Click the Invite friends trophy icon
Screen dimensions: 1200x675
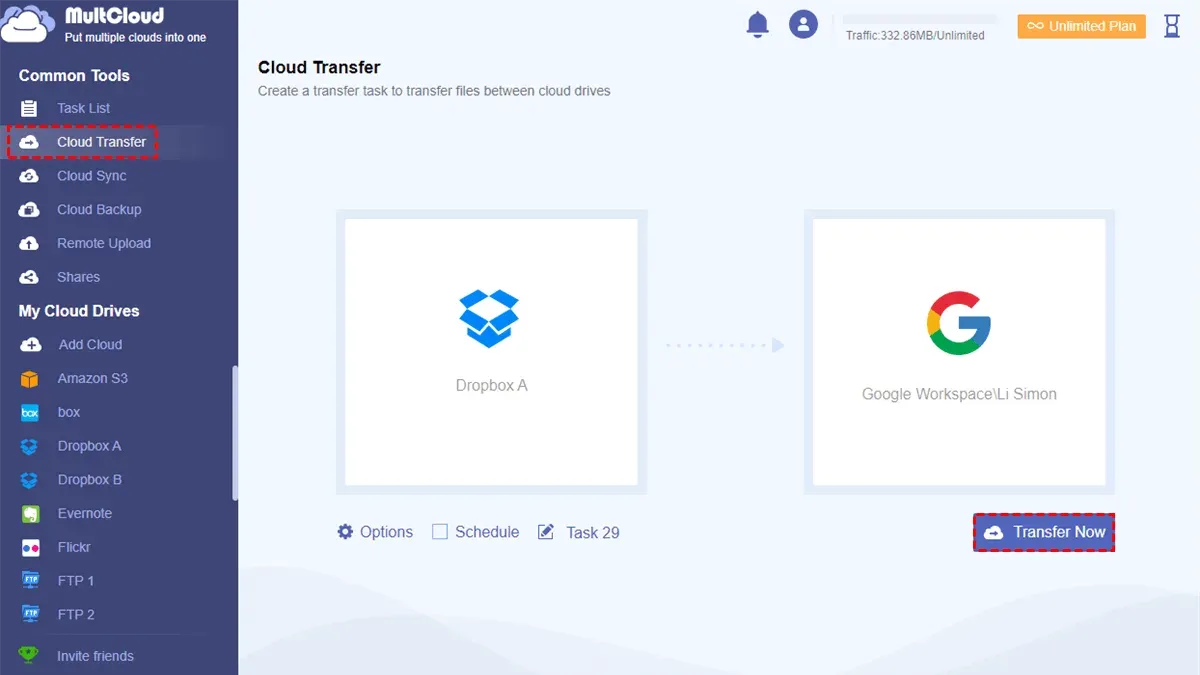(30, 656)
